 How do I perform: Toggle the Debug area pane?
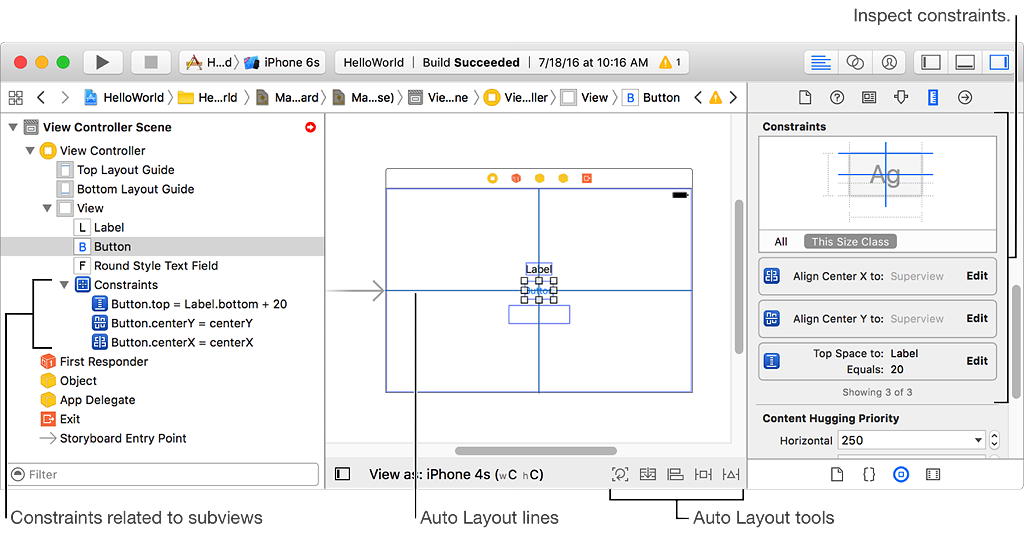[x=965, y=62]
